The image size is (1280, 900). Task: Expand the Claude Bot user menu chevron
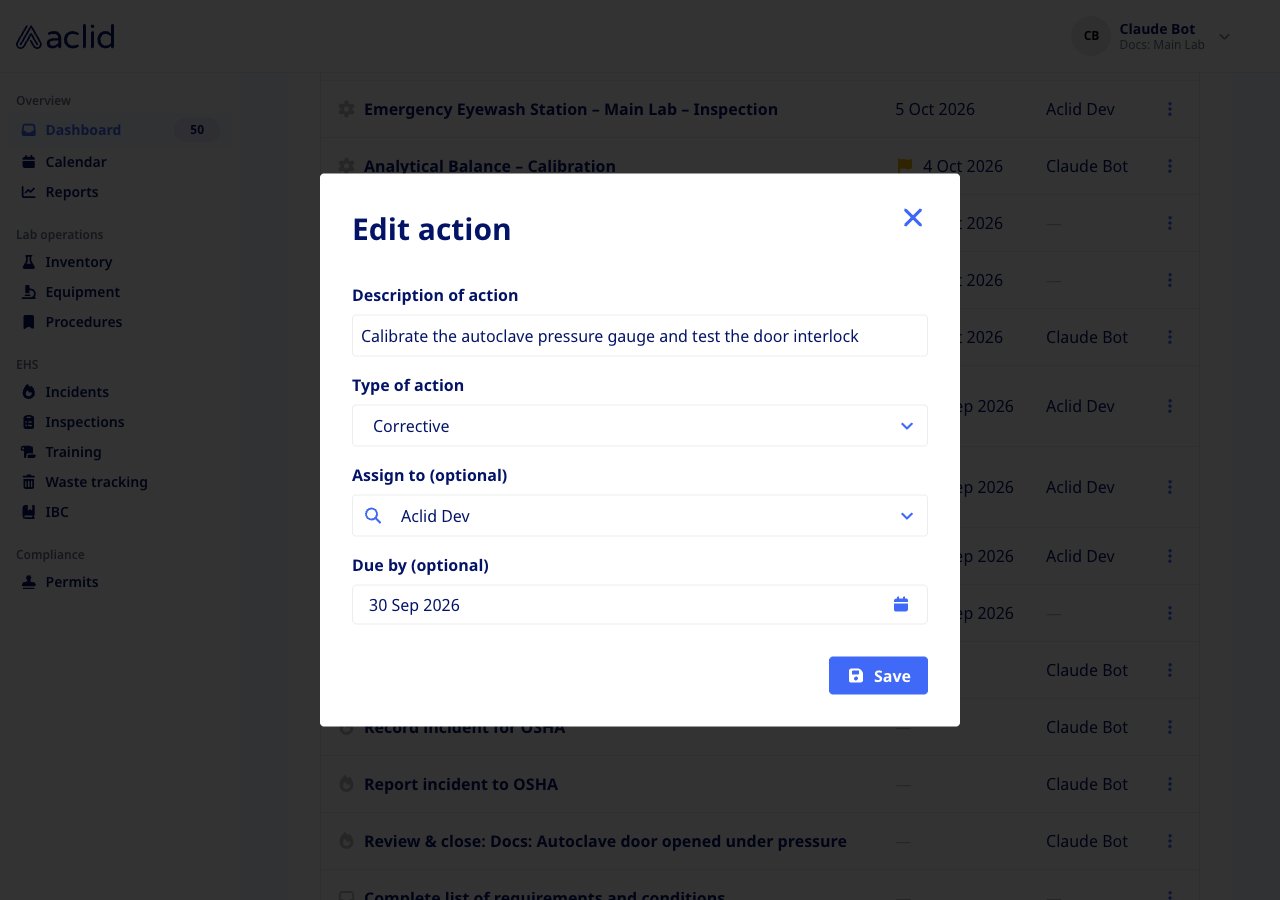tap(1224, 37)
